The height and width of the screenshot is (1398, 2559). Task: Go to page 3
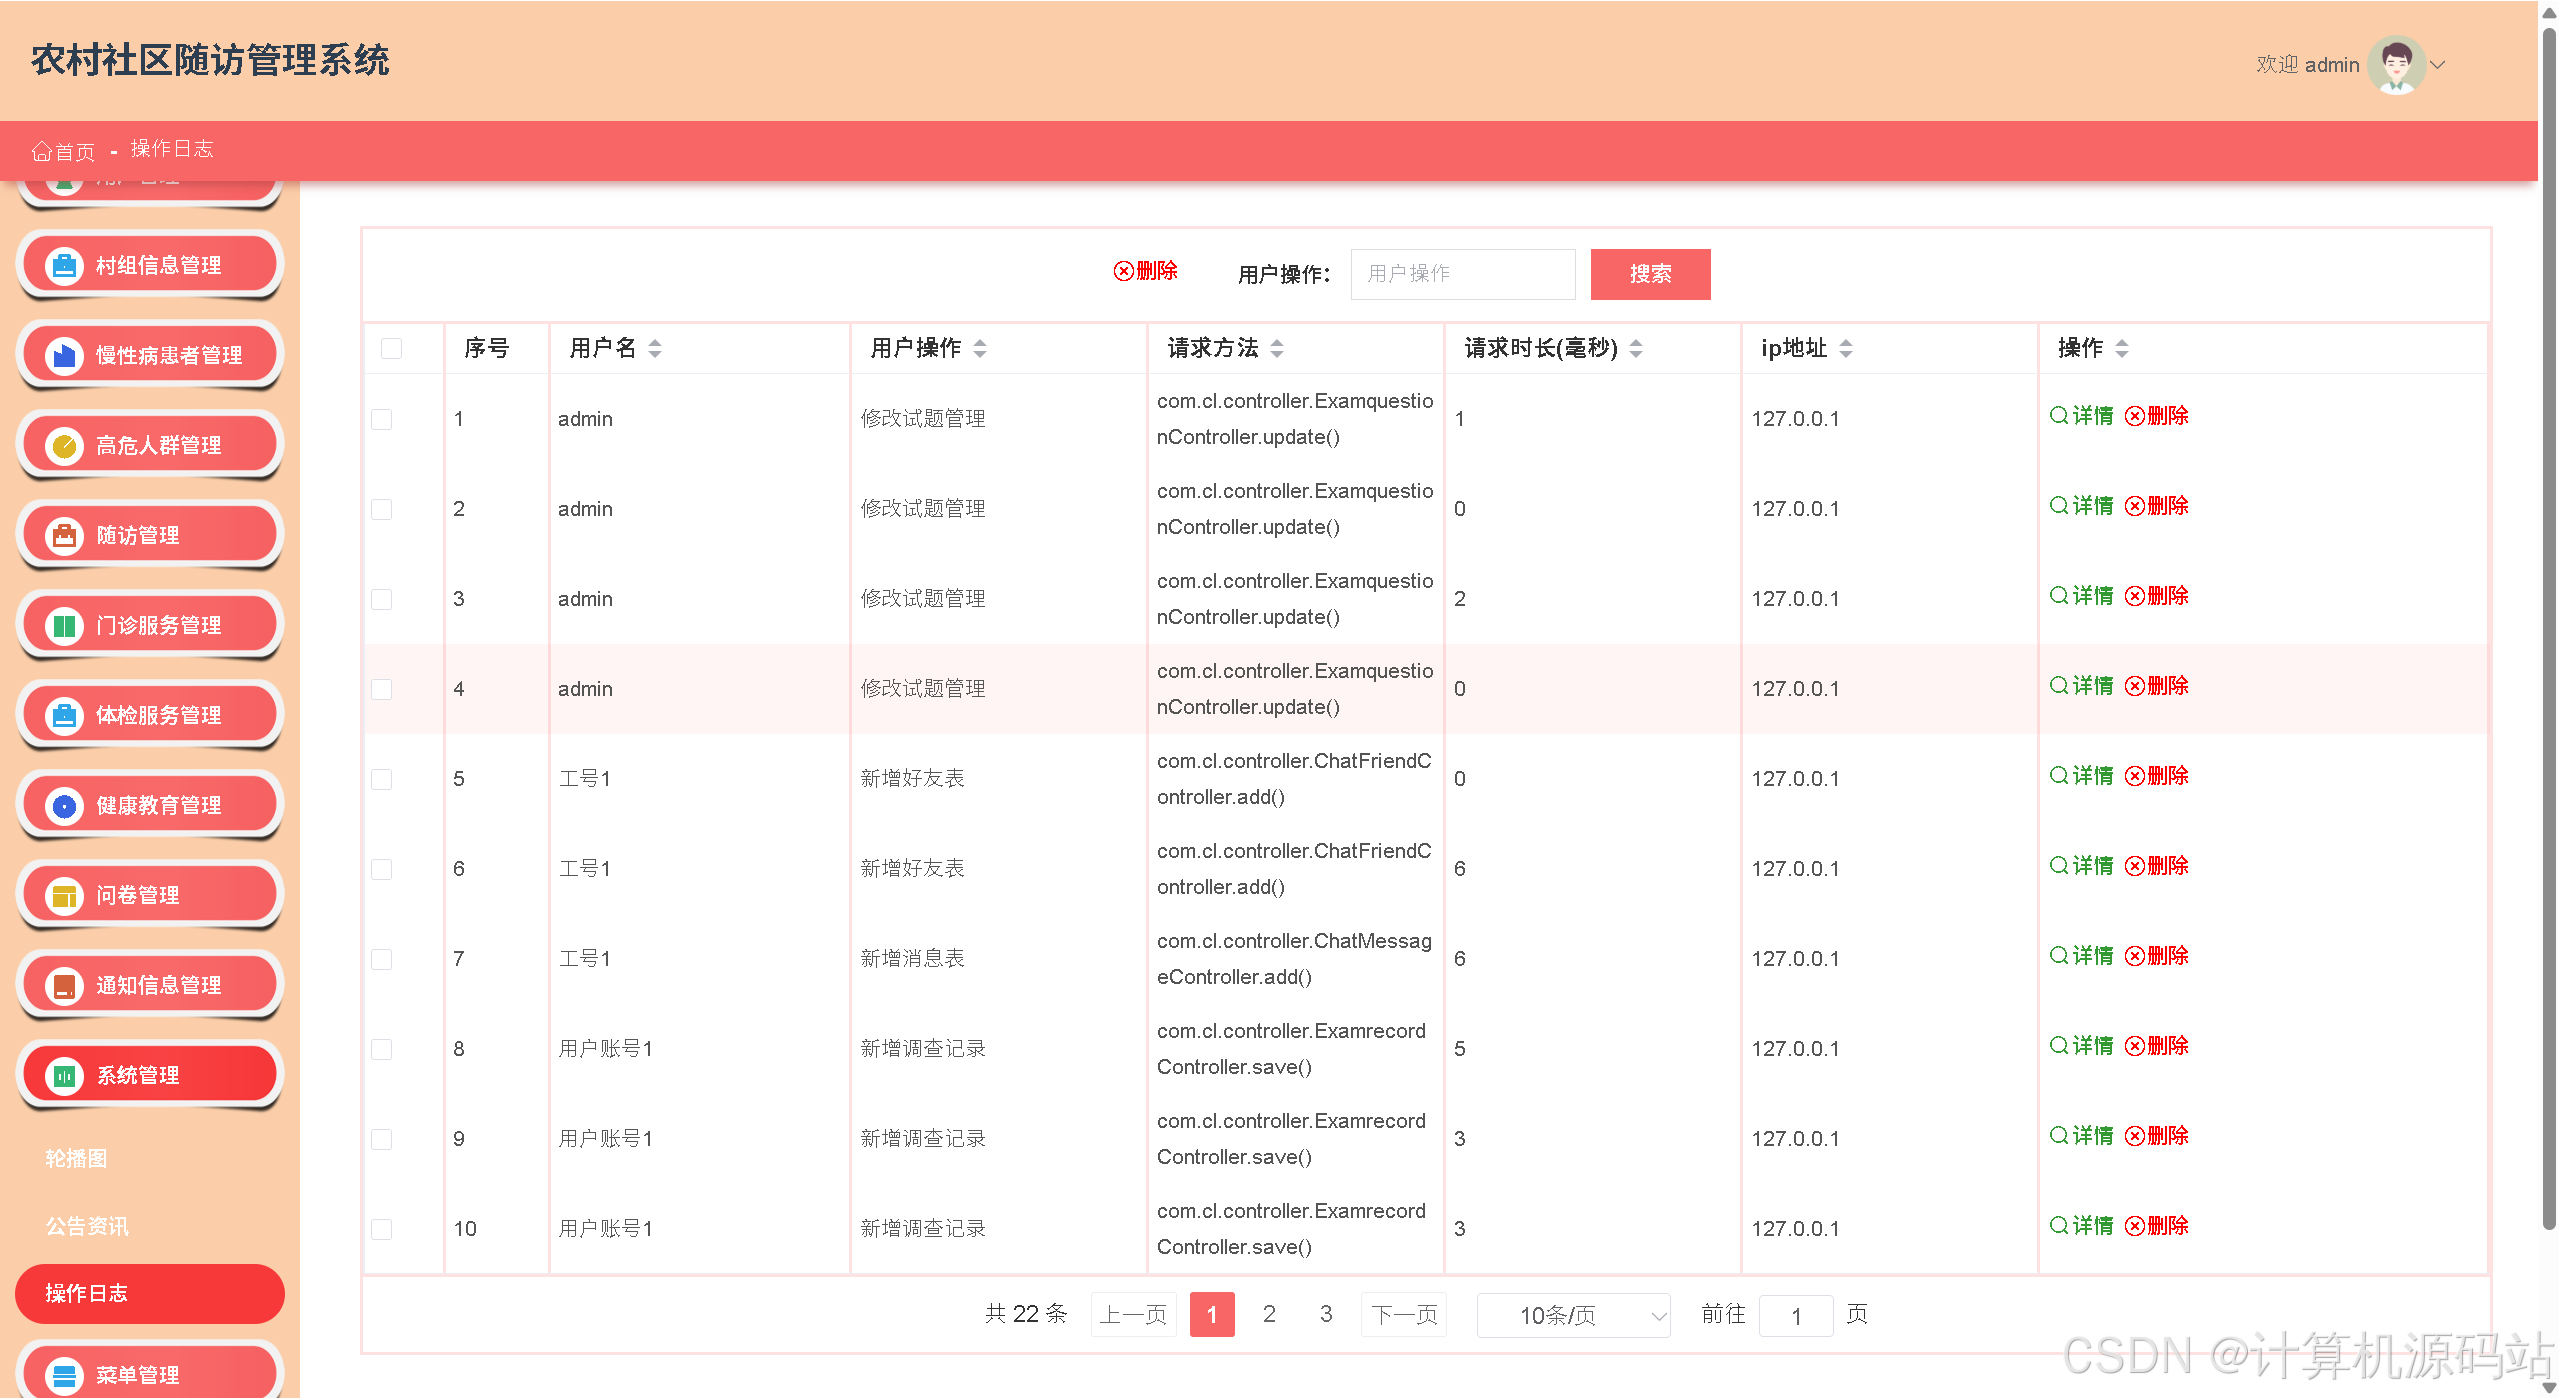point(1326,1314)
